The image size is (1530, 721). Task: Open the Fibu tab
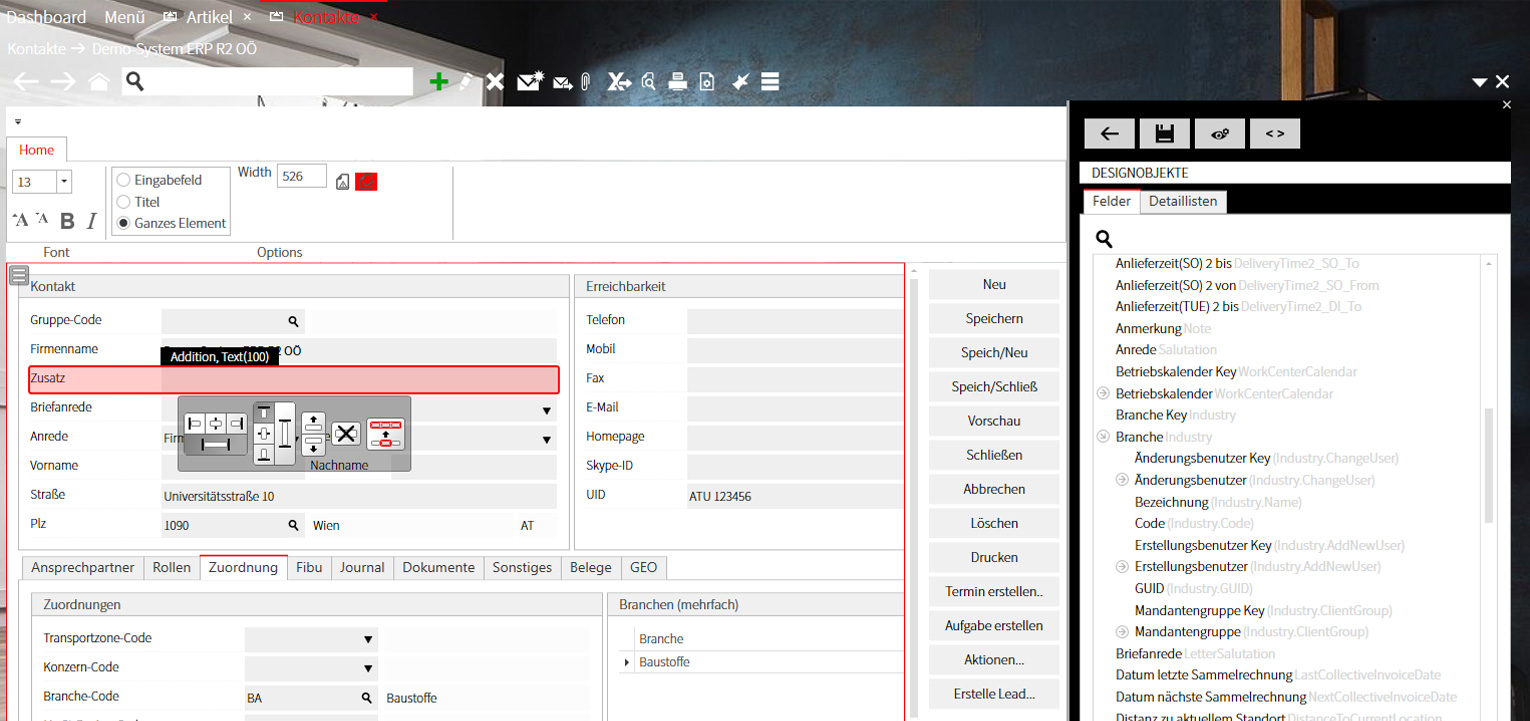[x=309, y=567]
